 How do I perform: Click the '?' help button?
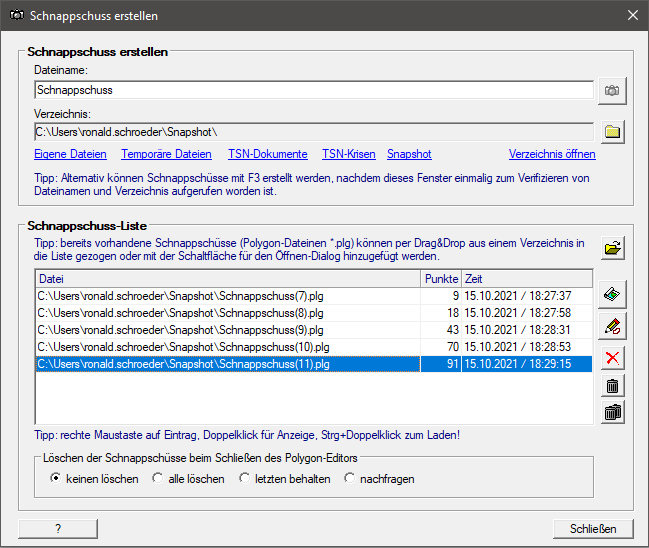(58, 529)
